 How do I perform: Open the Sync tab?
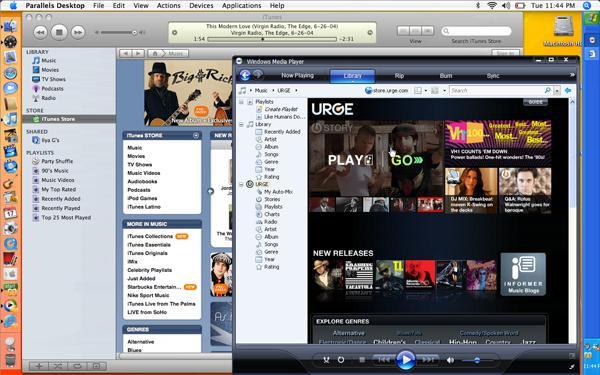493,76
